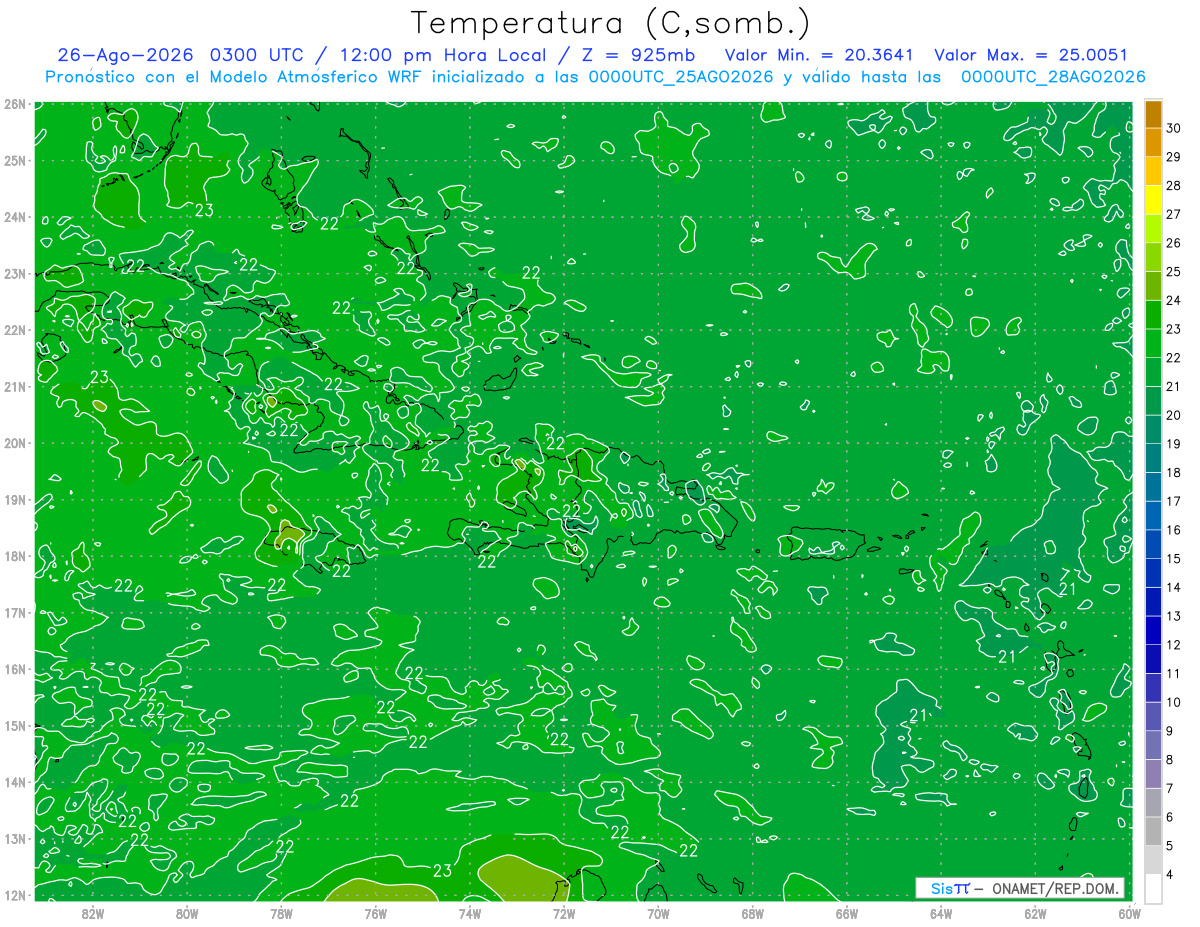Click the '15N' latitude label

click(x=14, y=725)
